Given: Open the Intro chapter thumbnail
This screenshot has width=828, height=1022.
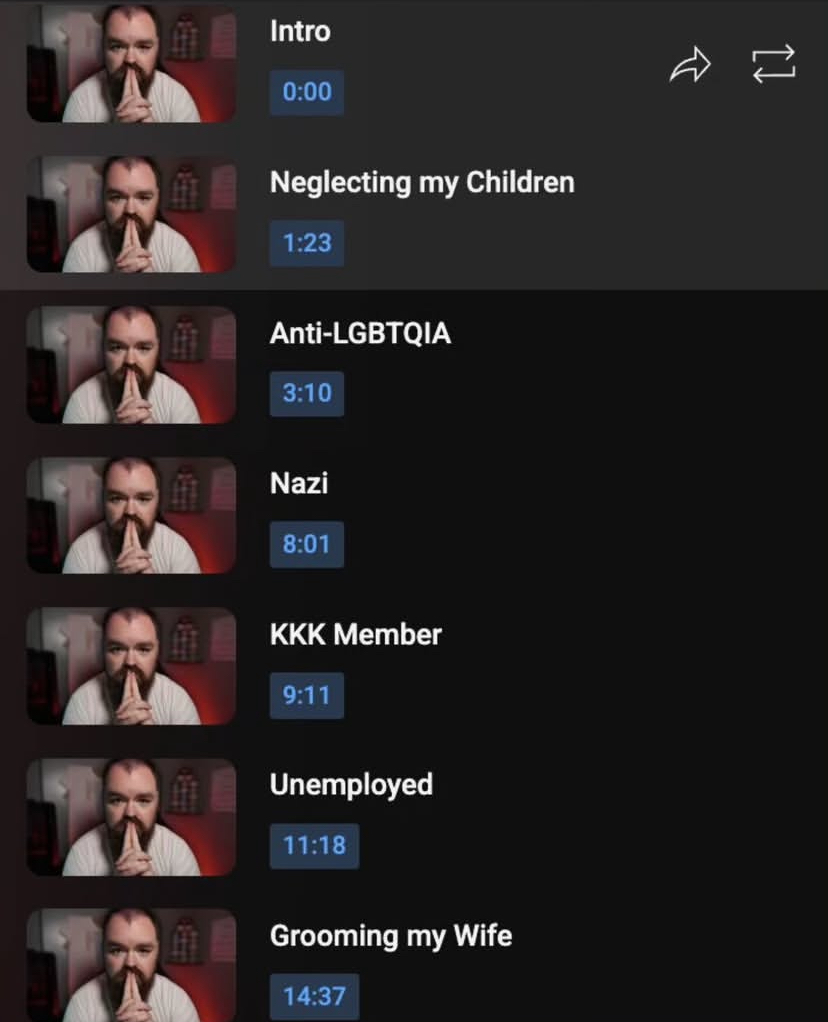Looking at the screenshot, I should coord(131,63).
